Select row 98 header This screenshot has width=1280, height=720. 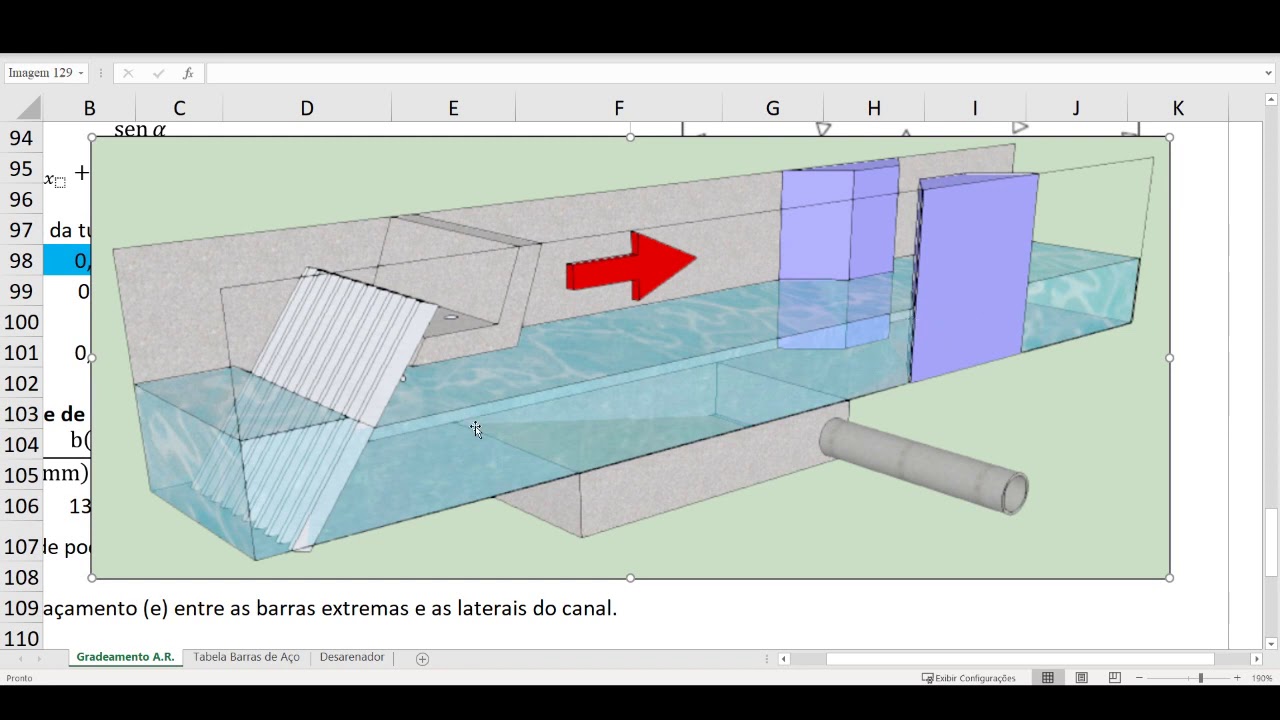pyautogui.click(x=21, y=260)
